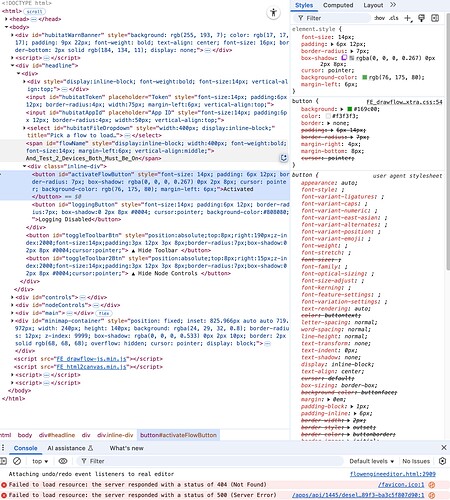
Task: Open background-color rgb(76, 175, 80) swatch
Action: [x=364, y=77]
